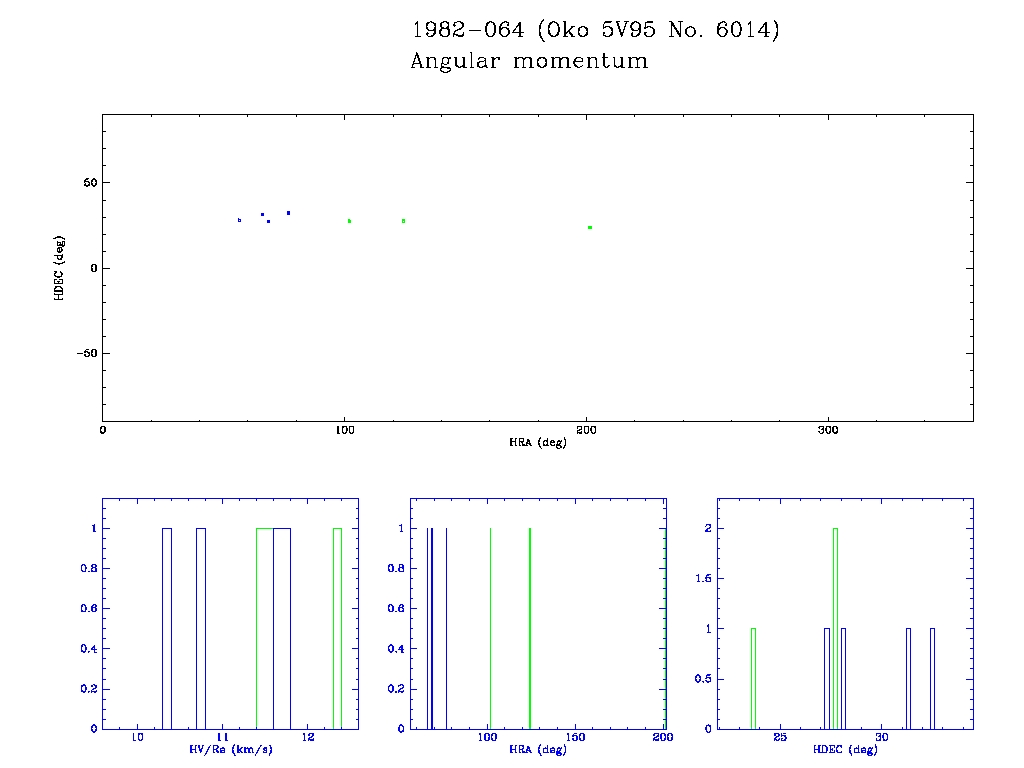Click the 'HRA (deg)' label below middle histogram
Image resolution: width=1024 pixels, height=768 pixels.
point(538,749)
